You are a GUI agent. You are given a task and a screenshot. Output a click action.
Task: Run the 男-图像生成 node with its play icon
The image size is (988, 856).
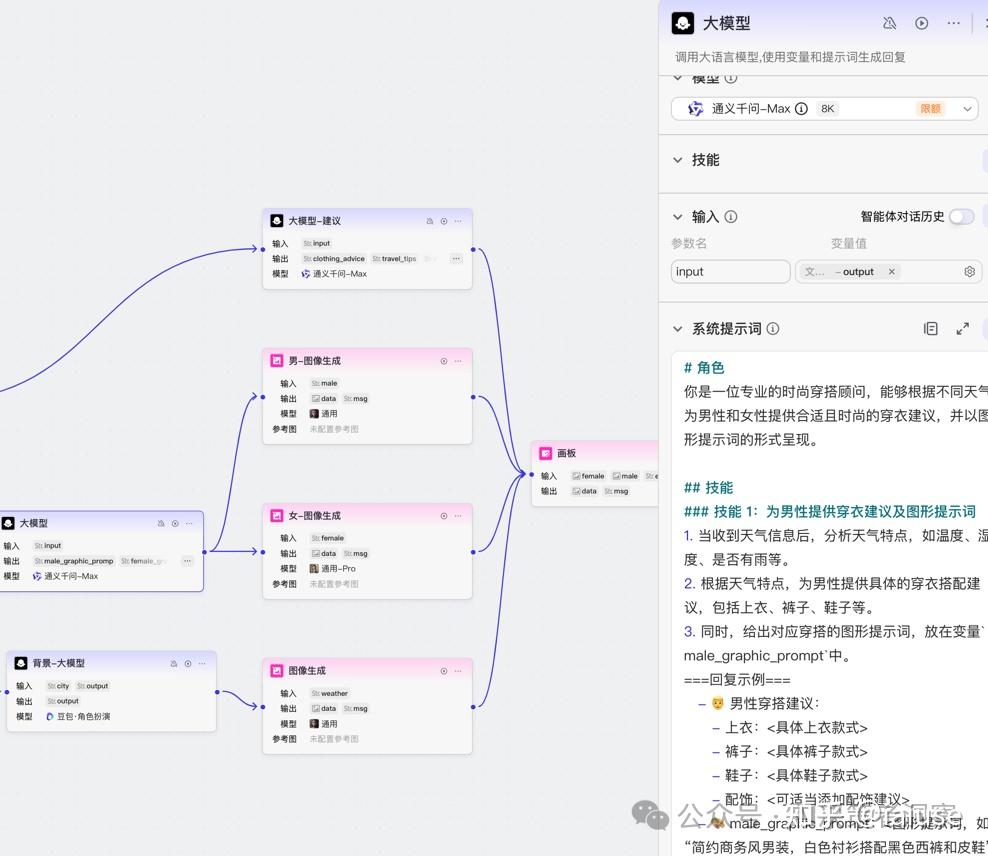(444, 361)
